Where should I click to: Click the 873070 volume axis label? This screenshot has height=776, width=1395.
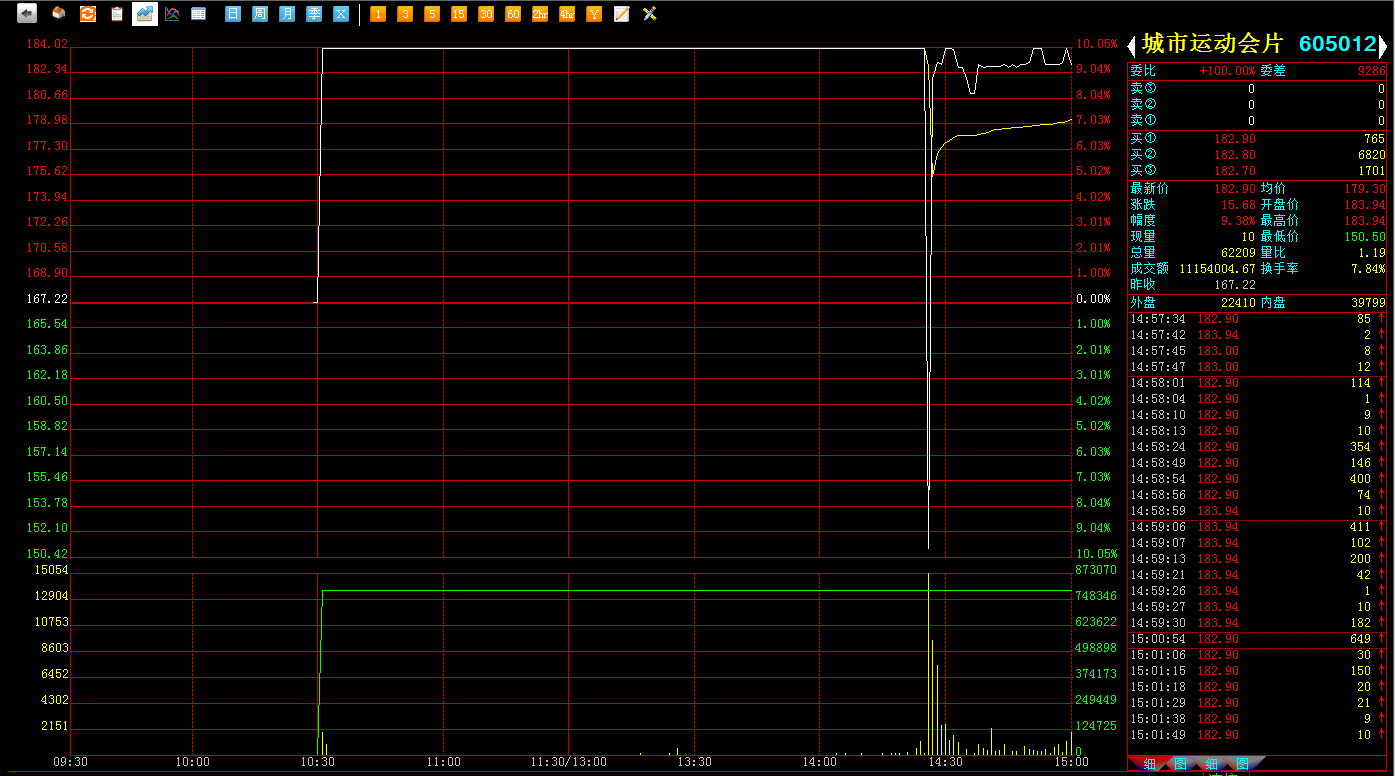1096,570
